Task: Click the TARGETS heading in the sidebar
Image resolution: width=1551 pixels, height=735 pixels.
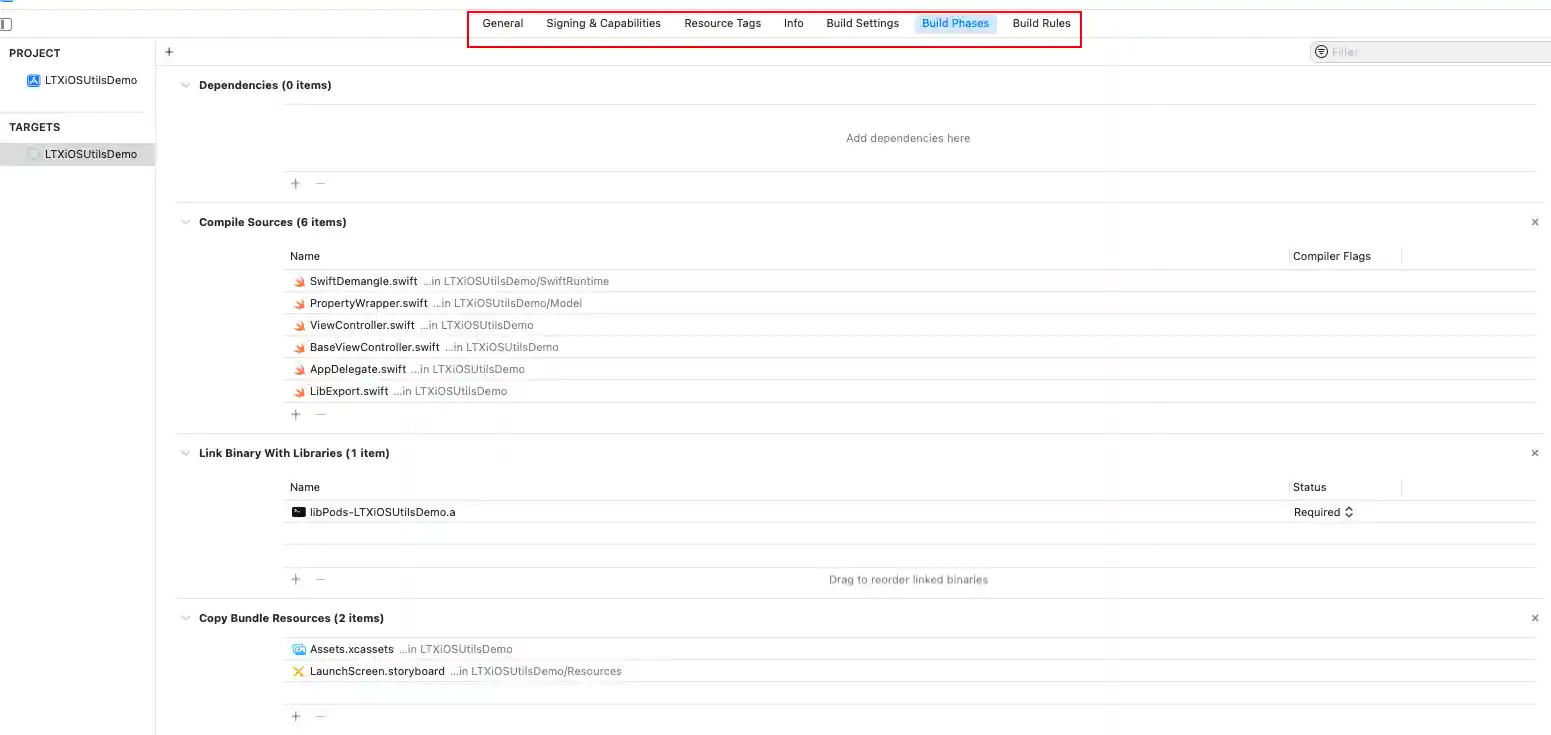Action: 35,127
